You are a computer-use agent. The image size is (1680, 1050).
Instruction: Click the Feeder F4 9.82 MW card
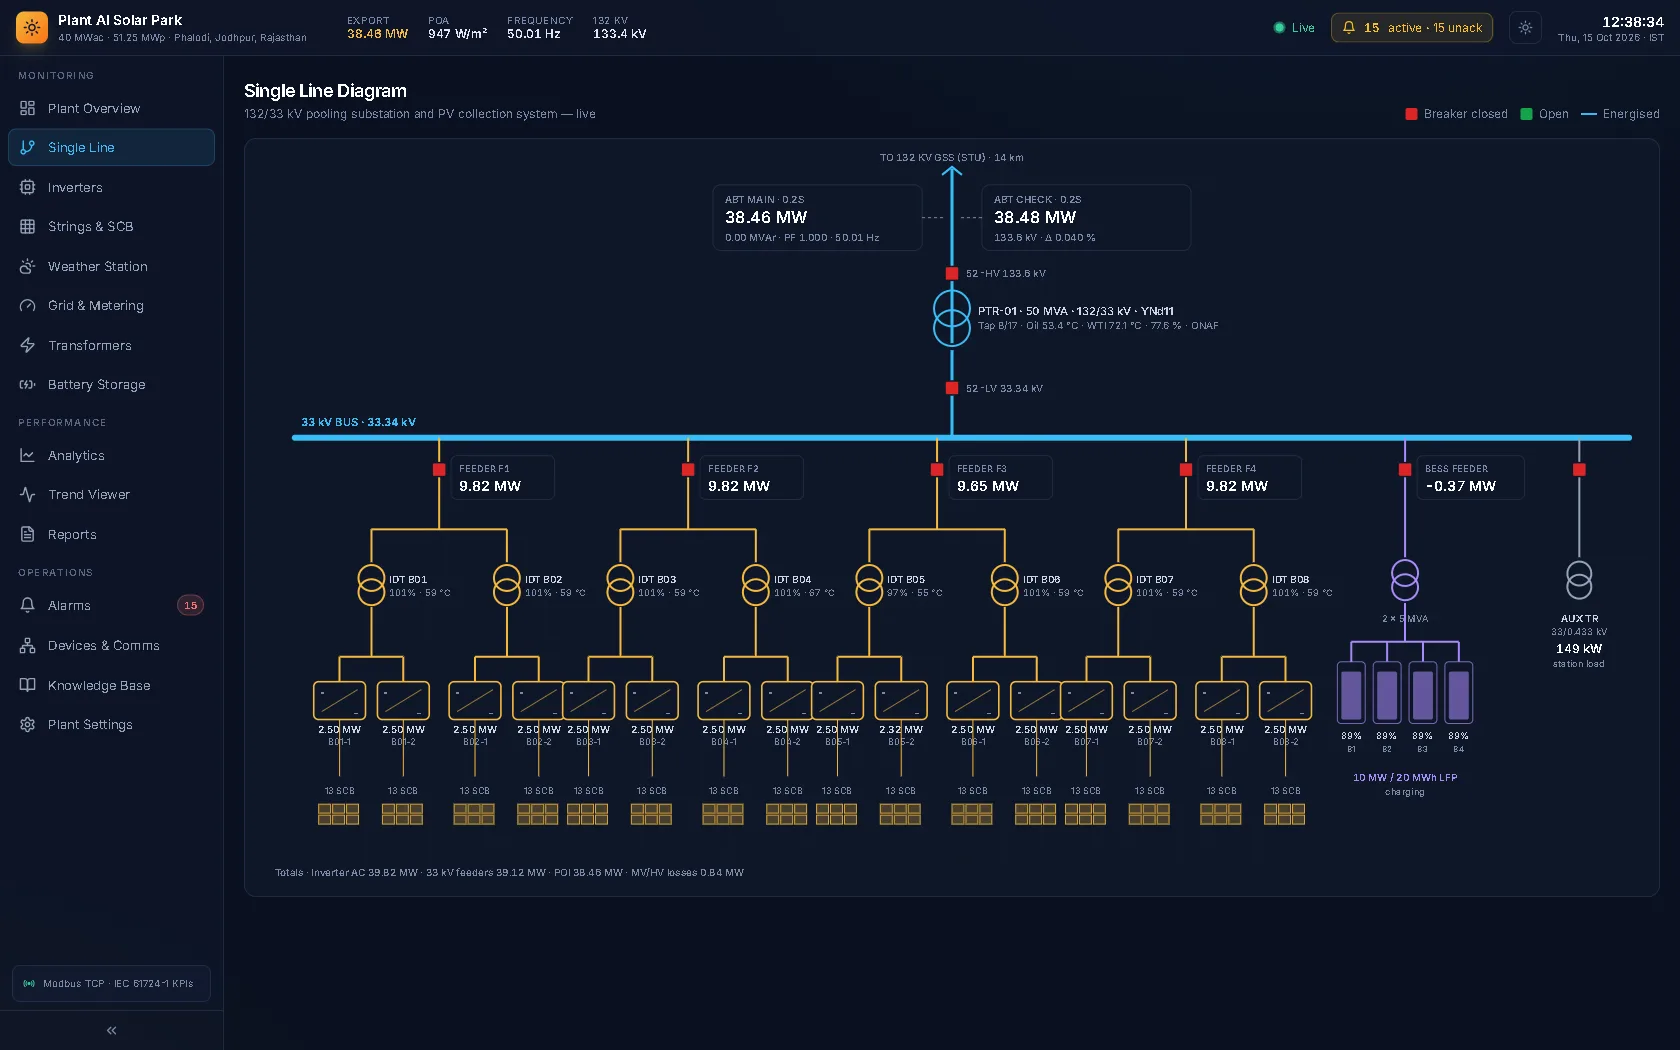pos(1249,478)
